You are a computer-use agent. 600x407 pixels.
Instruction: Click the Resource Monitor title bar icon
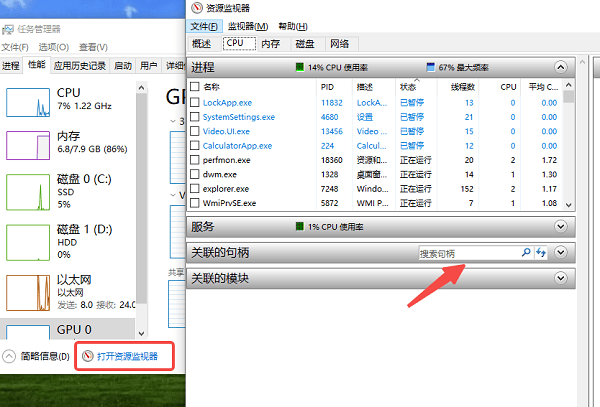click(197, 8)
